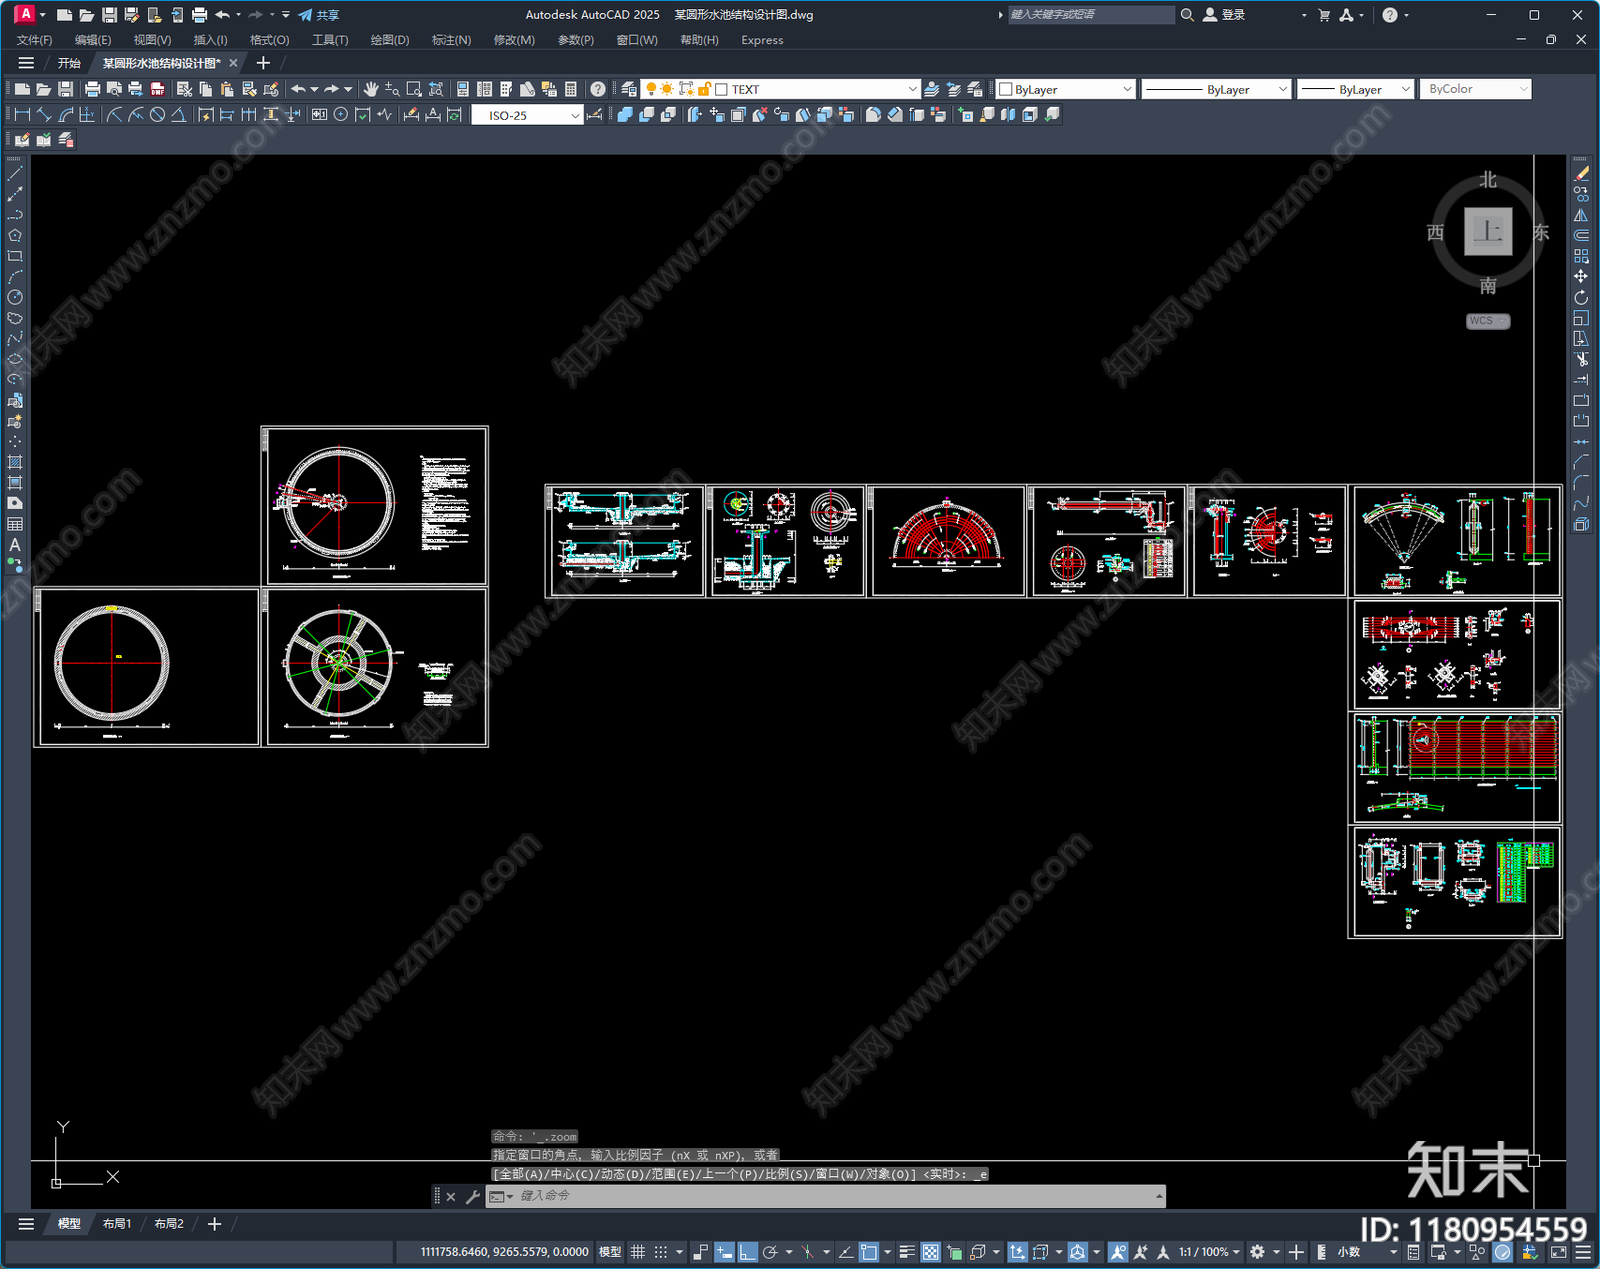Toggle lineweight display in the status bar

click(x=907, y=1252)
